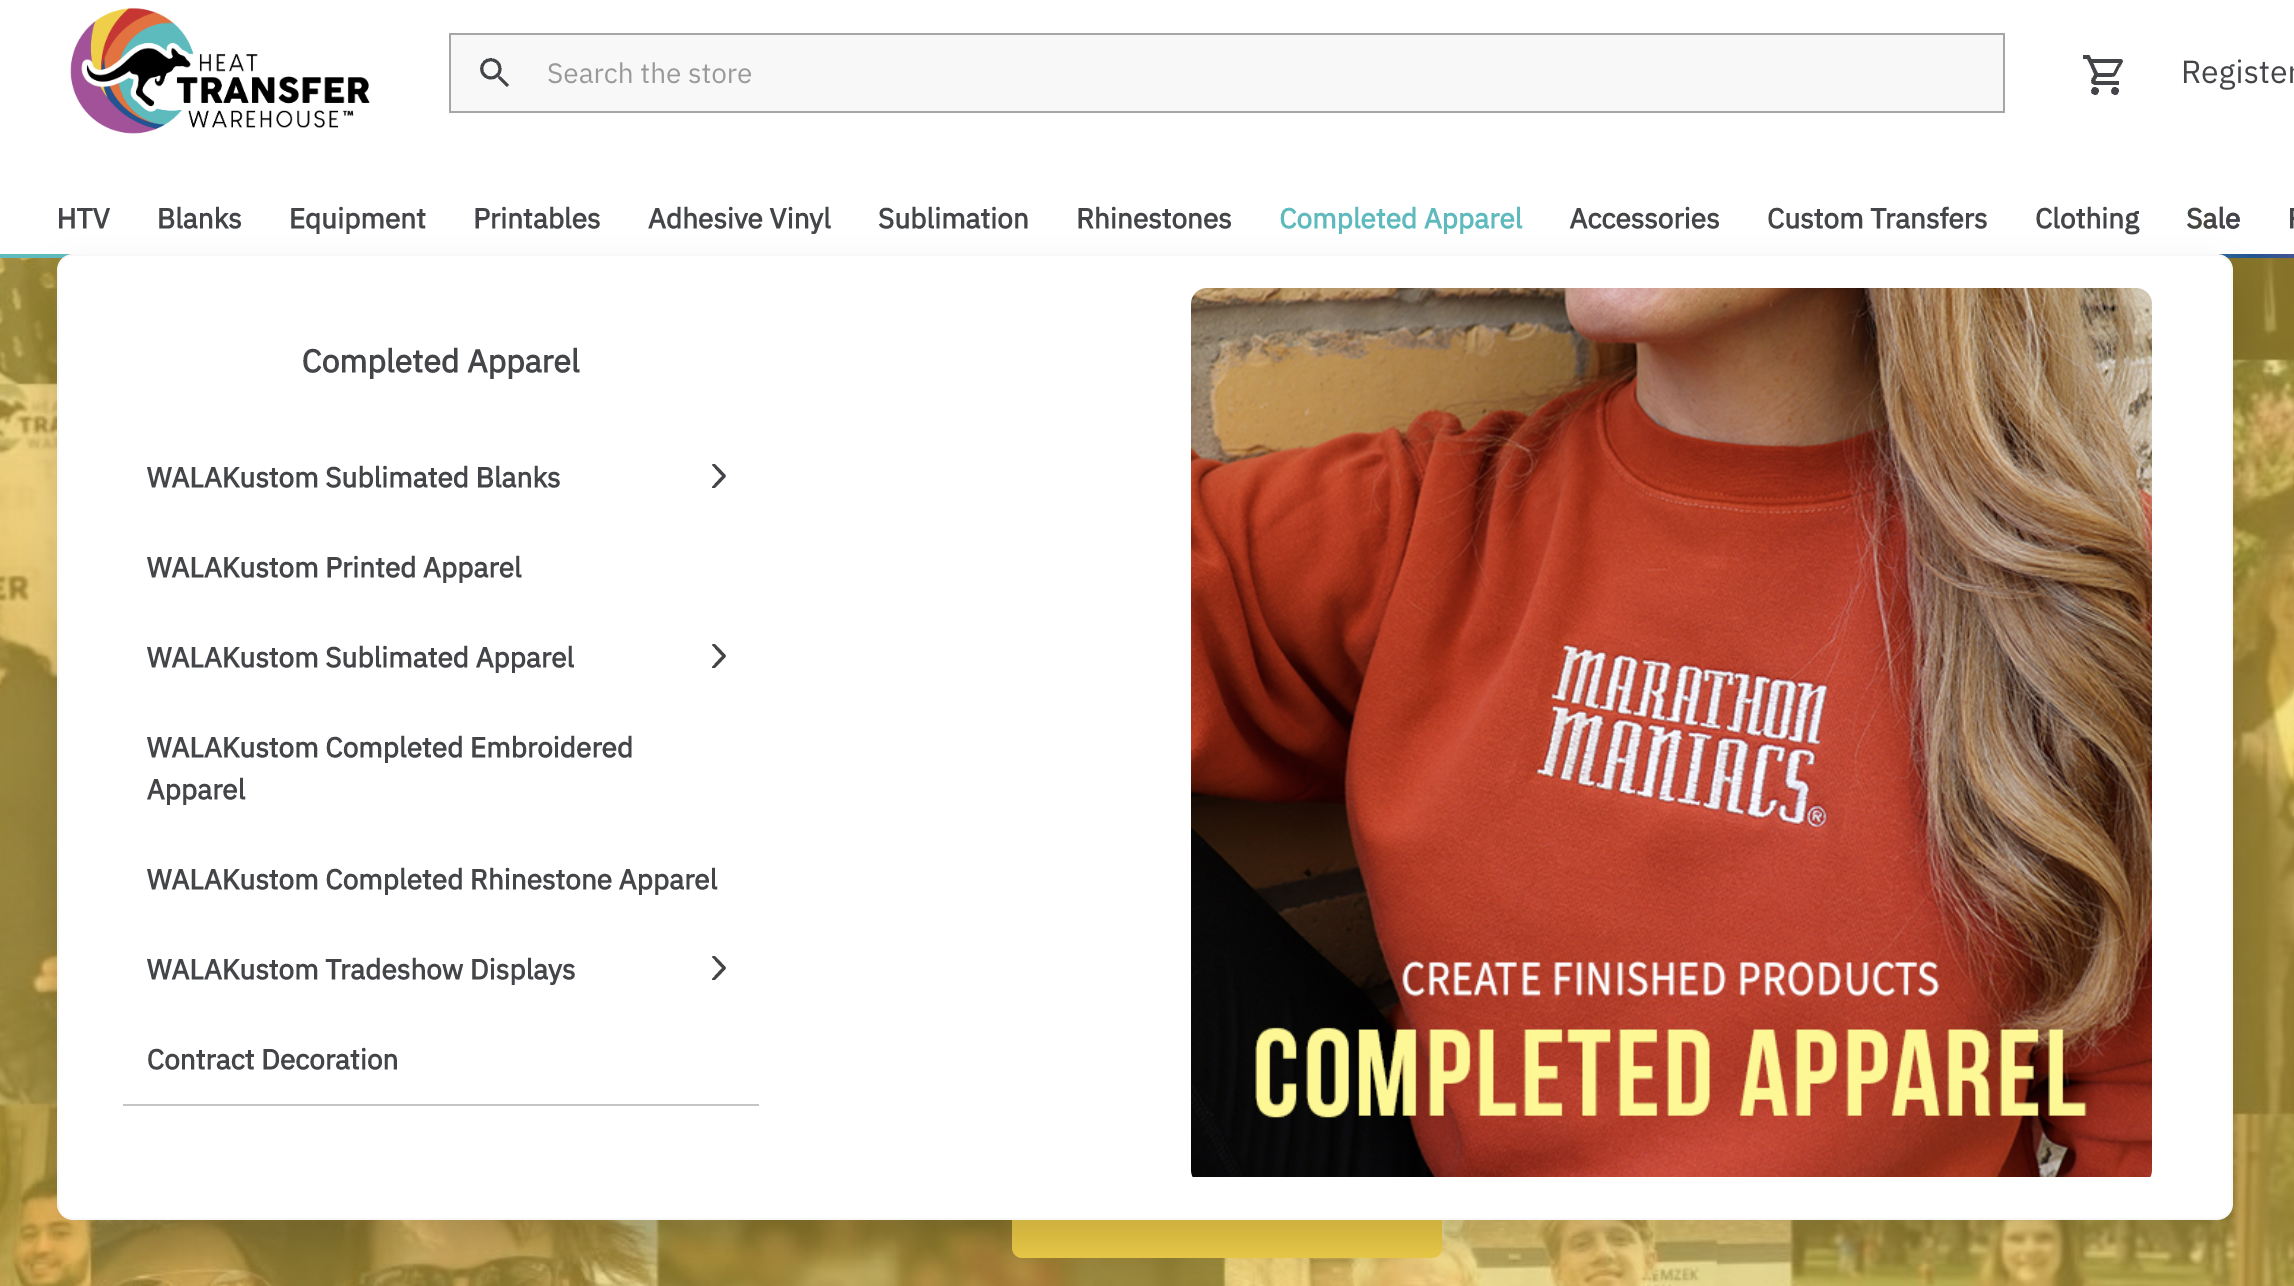This screenshot has height=1286, width=2294.
Task: Open WALAKustom Completed Rhinestone Apparel link
Action: [432, 879]
